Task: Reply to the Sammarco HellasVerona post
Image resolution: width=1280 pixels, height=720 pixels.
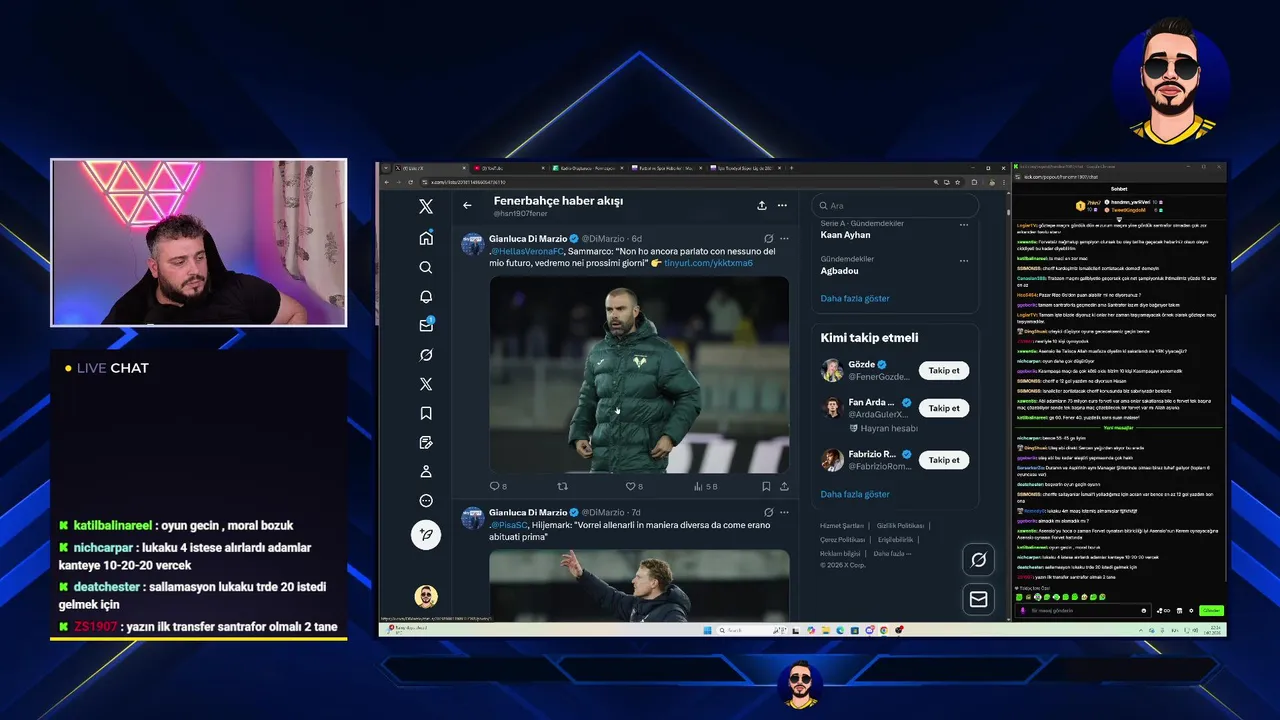Action: (497, 486)
